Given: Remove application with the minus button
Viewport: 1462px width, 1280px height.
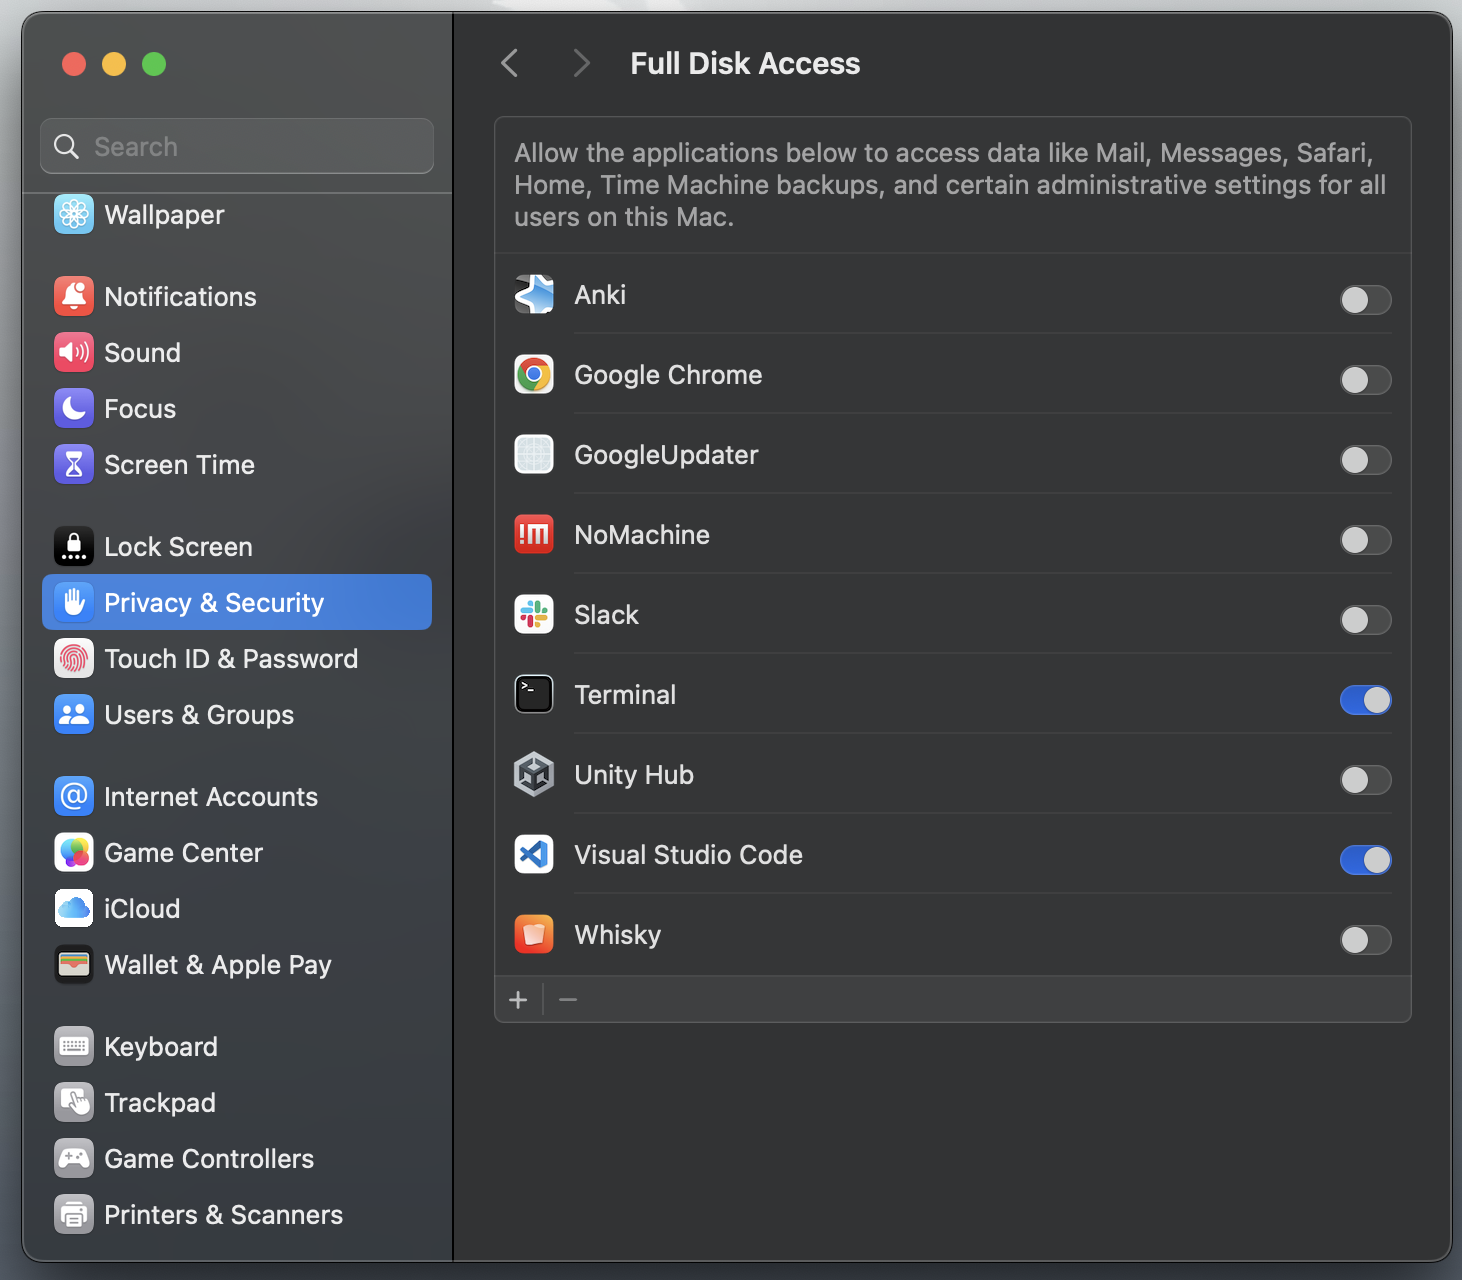Looking at the screenshot, I should 568,1000.
